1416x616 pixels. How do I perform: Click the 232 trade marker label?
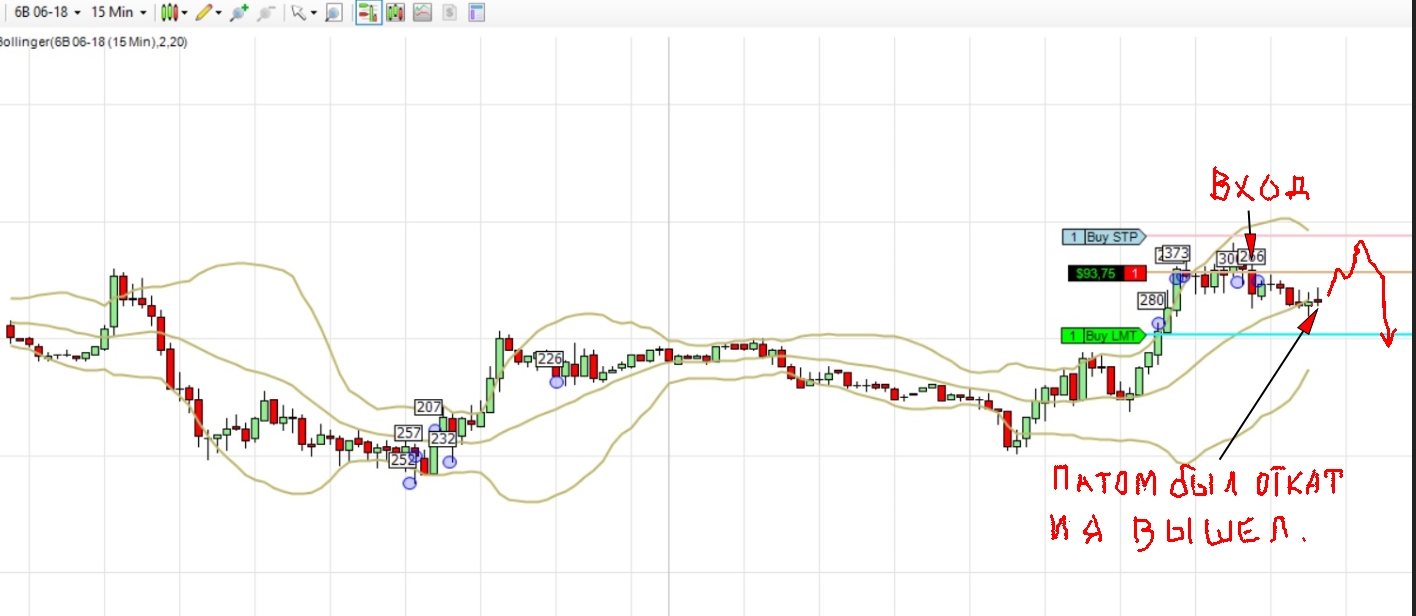point(443,439)
